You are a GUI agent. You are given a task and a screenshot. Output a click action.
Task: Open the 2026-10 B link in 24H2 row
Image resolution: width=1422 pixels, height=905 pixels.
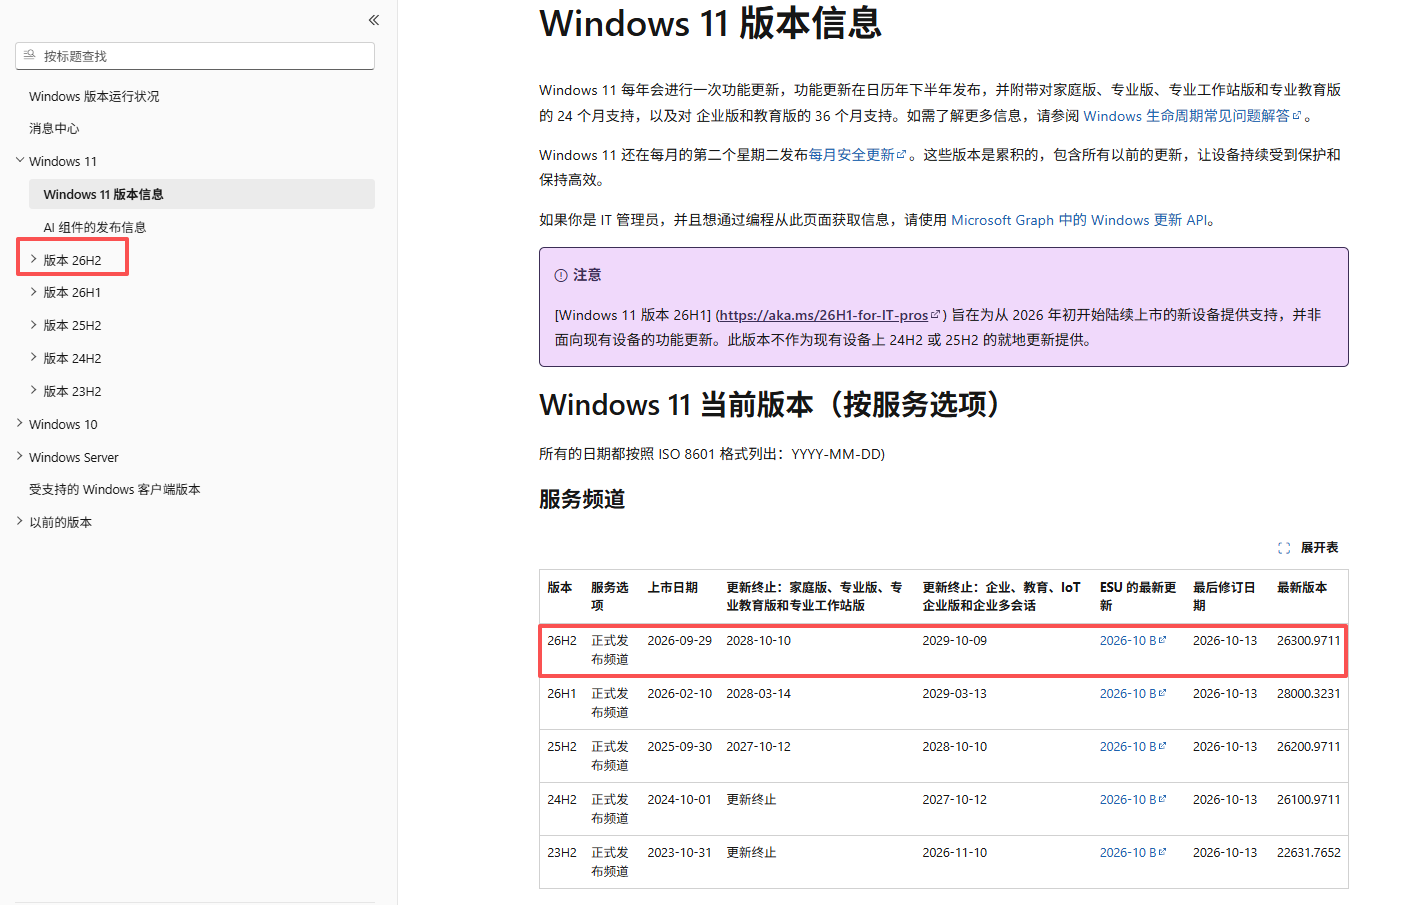pyautogui.click(x=1133, y=800)
